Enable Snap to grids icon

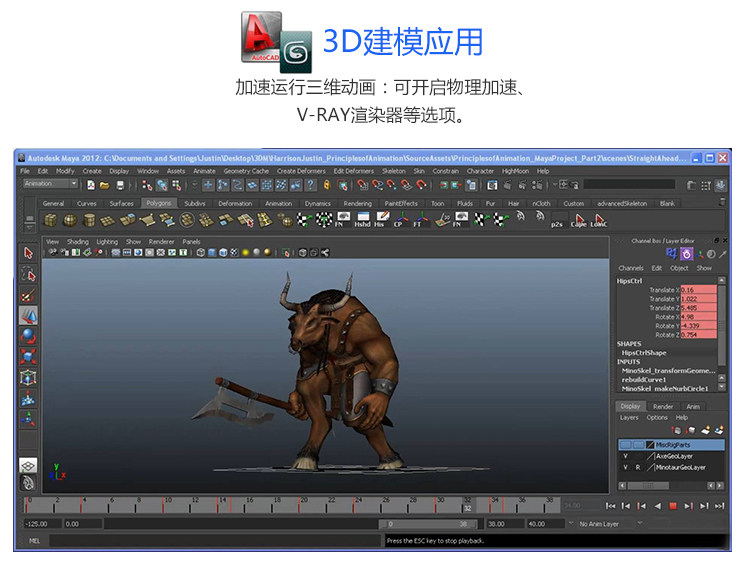[x=363, y=185]
